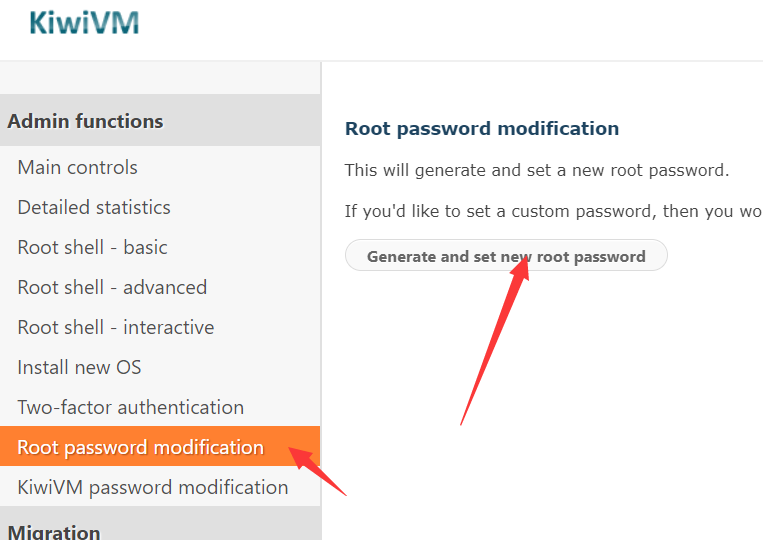
Task: Launch Root shell - interactive
Action: [x=116, y=327]
